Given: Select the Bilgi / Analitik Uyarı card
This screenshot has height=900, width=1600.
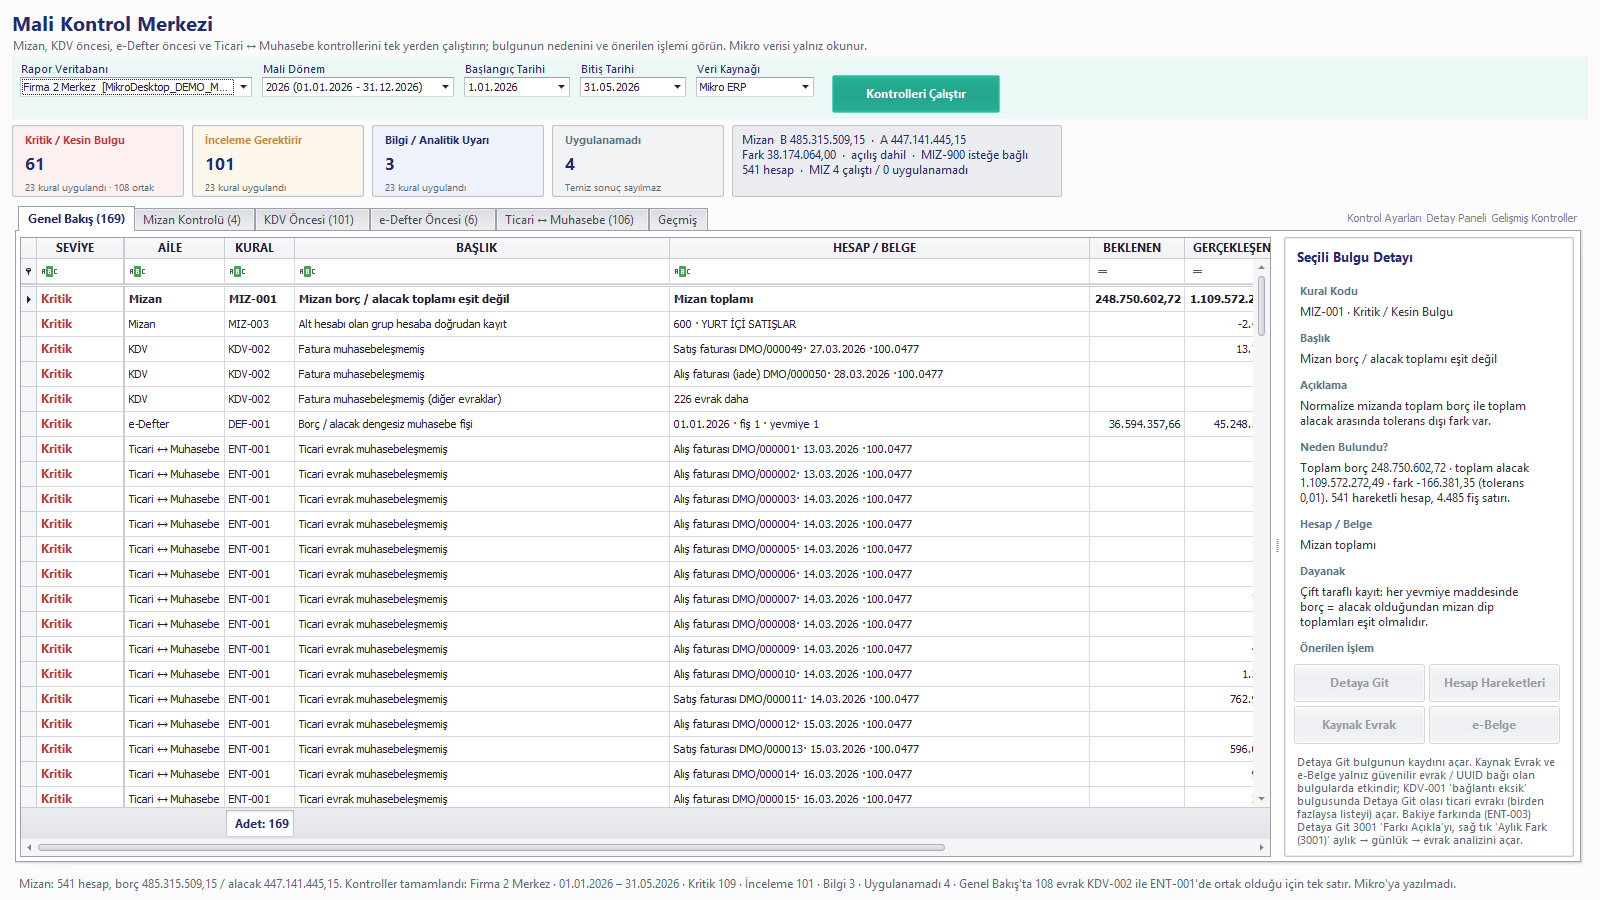Looking at the screenshot, I should tap(458, 161).
